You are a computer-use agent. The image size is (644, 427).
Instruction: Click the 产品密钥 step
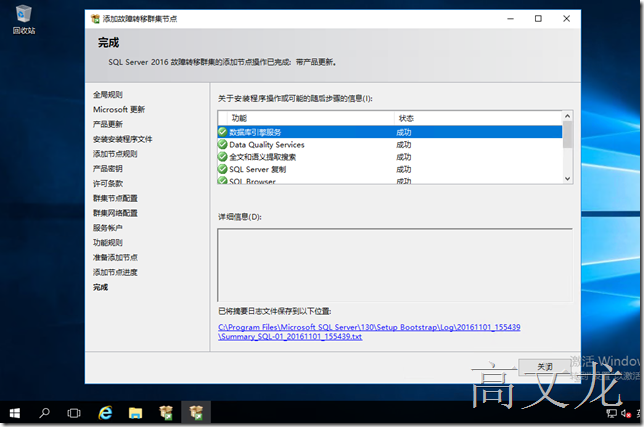108,168
